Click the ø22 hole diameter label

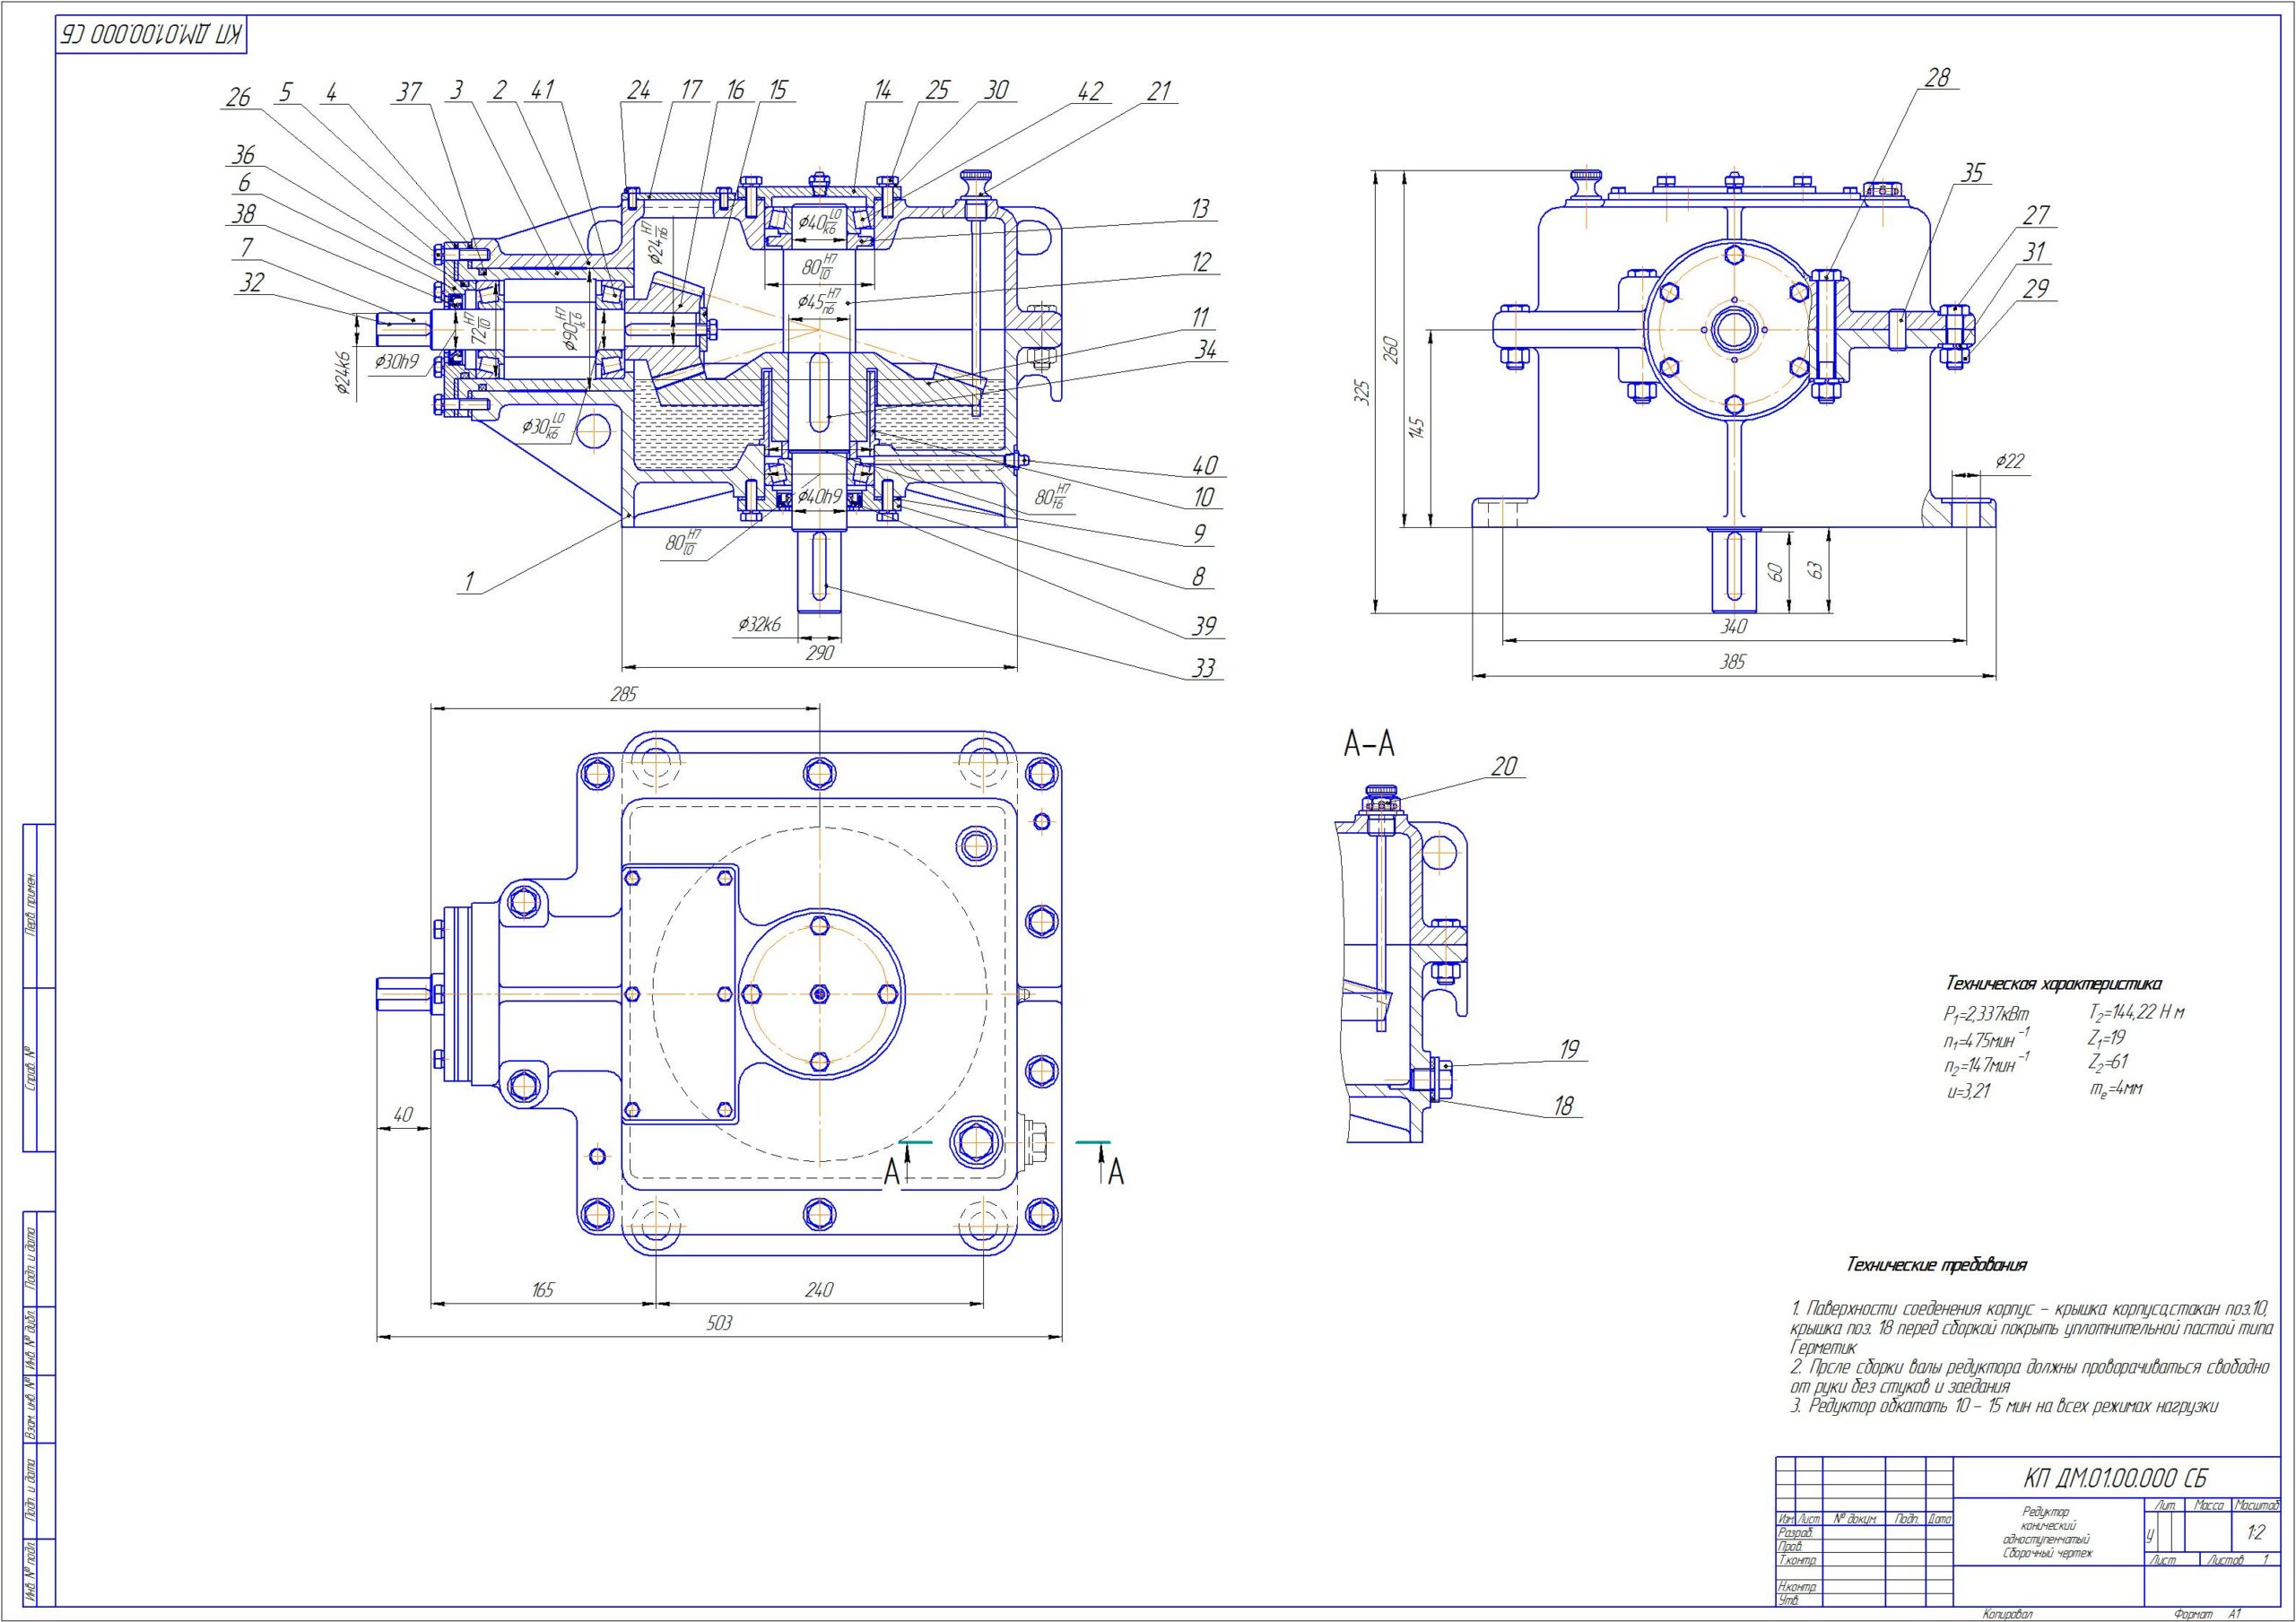pyautogui.click(x=2009, y=461)
